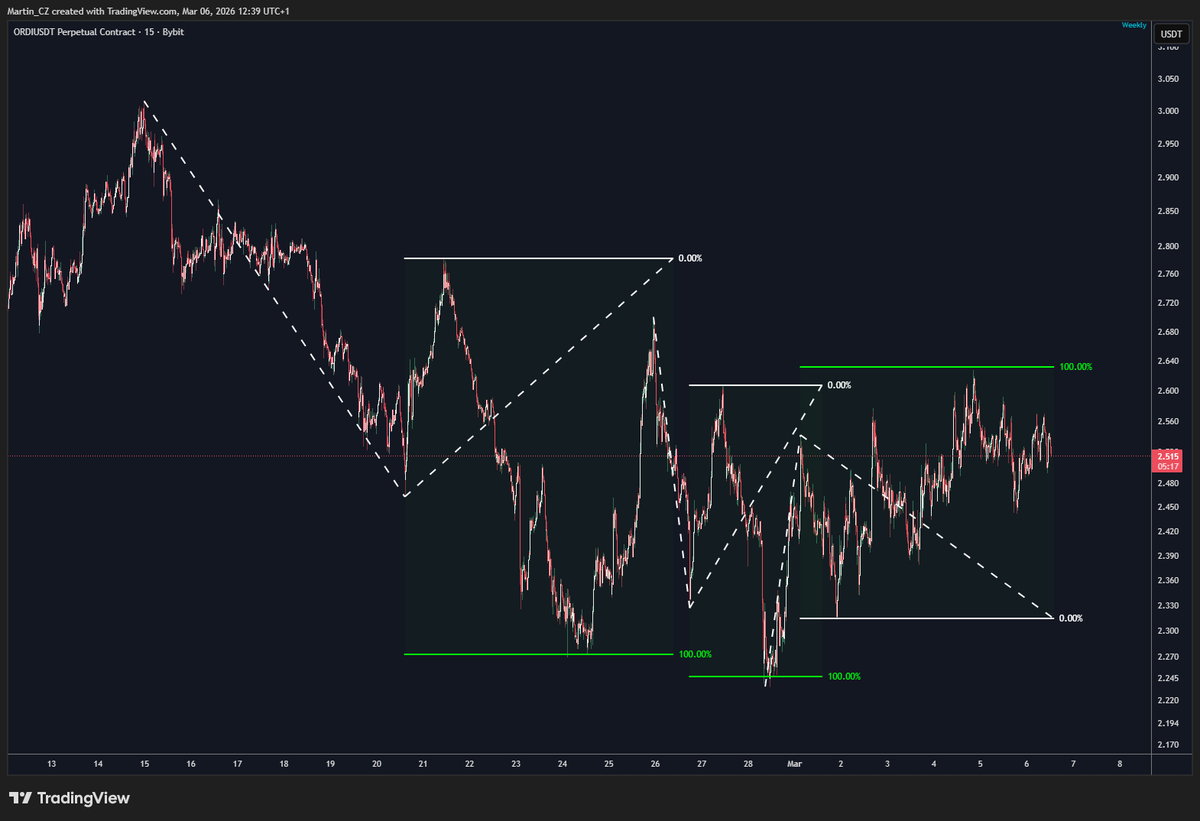This screenshot has width=1200, height=821.
Task: Click the USDT currency button
Action: pyautogui.click(x=1169, y=33)
